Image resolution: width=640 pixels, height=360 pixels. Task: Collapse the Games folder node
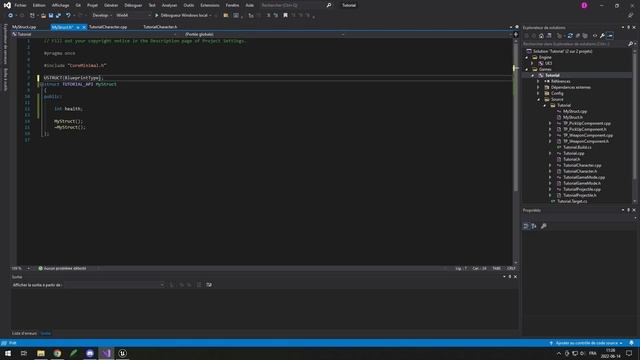[527, 69]
